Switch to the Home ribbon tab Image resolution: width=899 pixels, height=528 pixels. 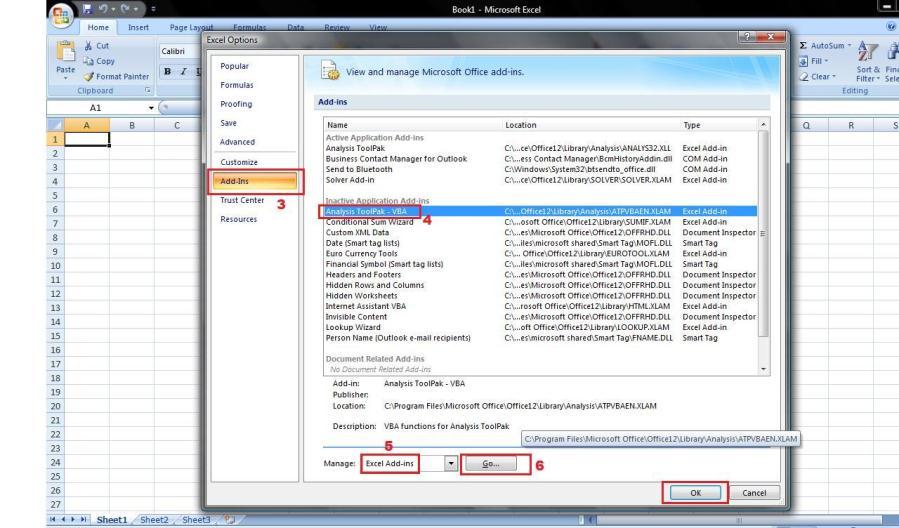(98, 27)
